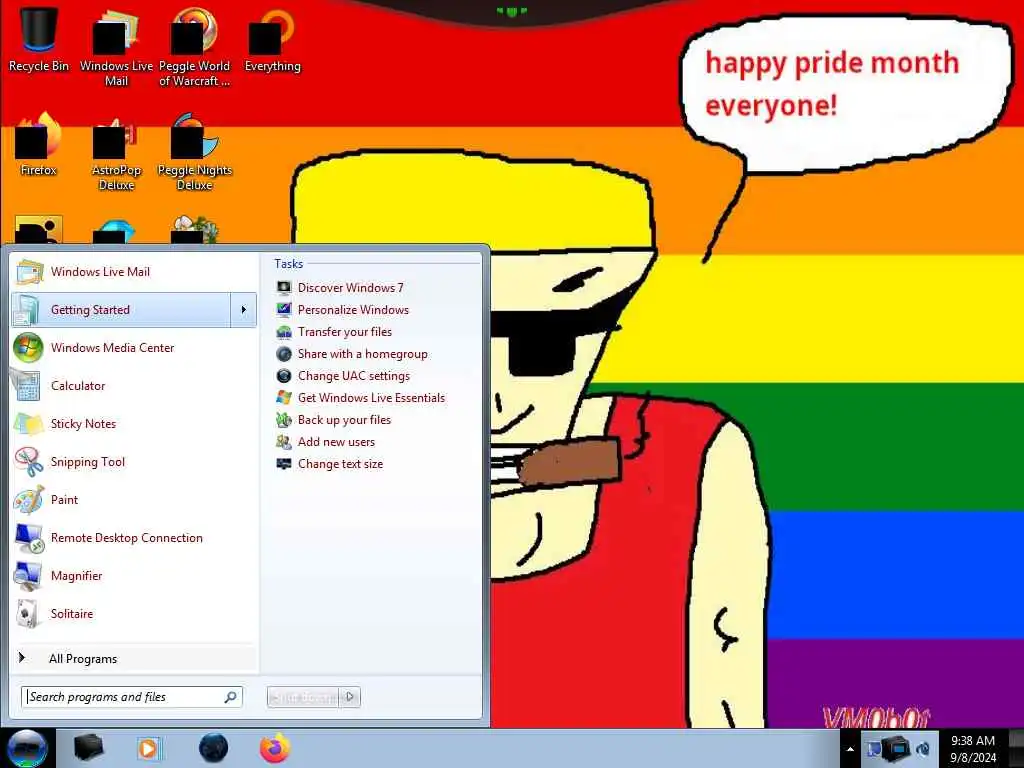1024x768 pixels.
Task: Open Windows Live Mail from Start menu
Action: coord(134,272)
